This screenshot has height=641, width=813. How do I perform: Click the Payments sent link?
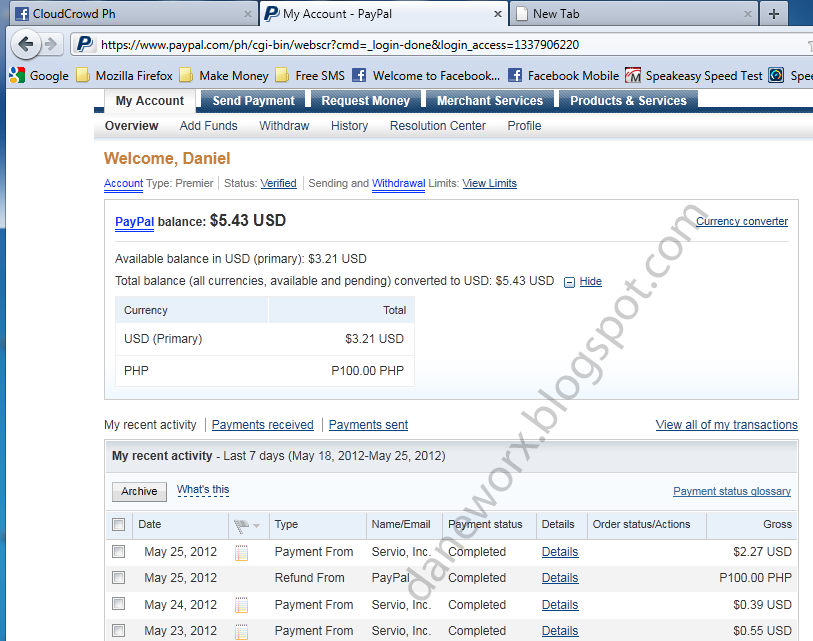click(x=368, y=425)
